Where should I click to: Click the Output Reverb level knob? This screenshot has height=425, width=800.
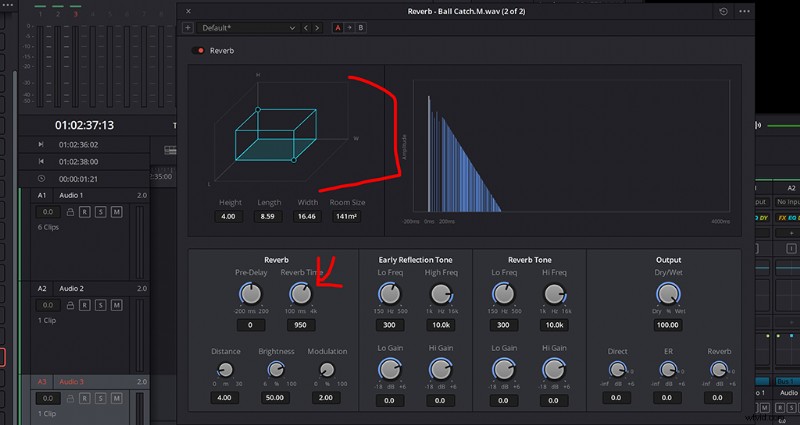click(719, 369)
